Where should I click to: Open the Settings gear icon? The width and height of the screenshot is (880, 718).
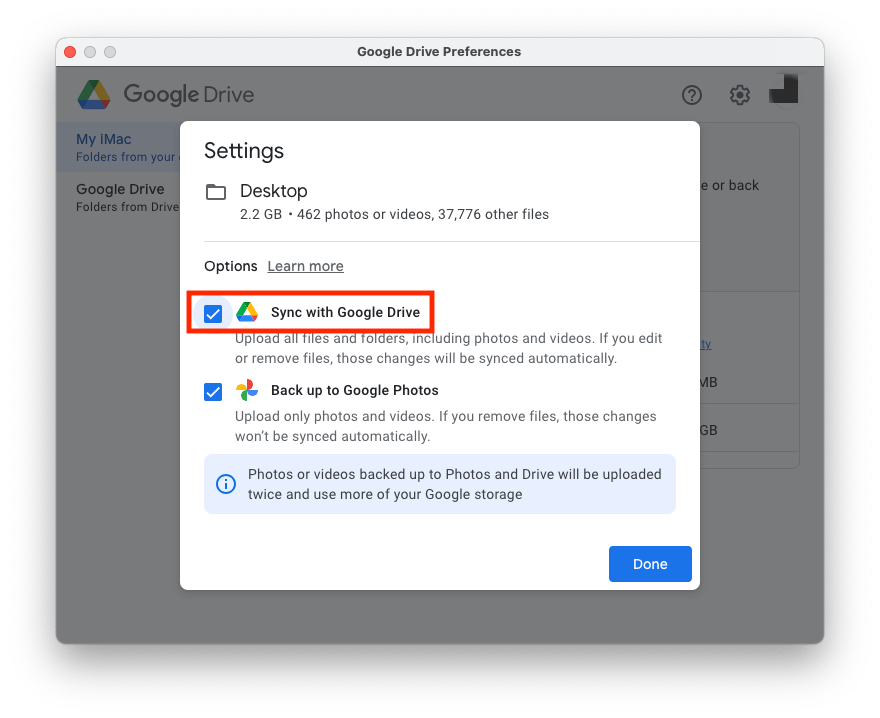[x=739, y=95]
